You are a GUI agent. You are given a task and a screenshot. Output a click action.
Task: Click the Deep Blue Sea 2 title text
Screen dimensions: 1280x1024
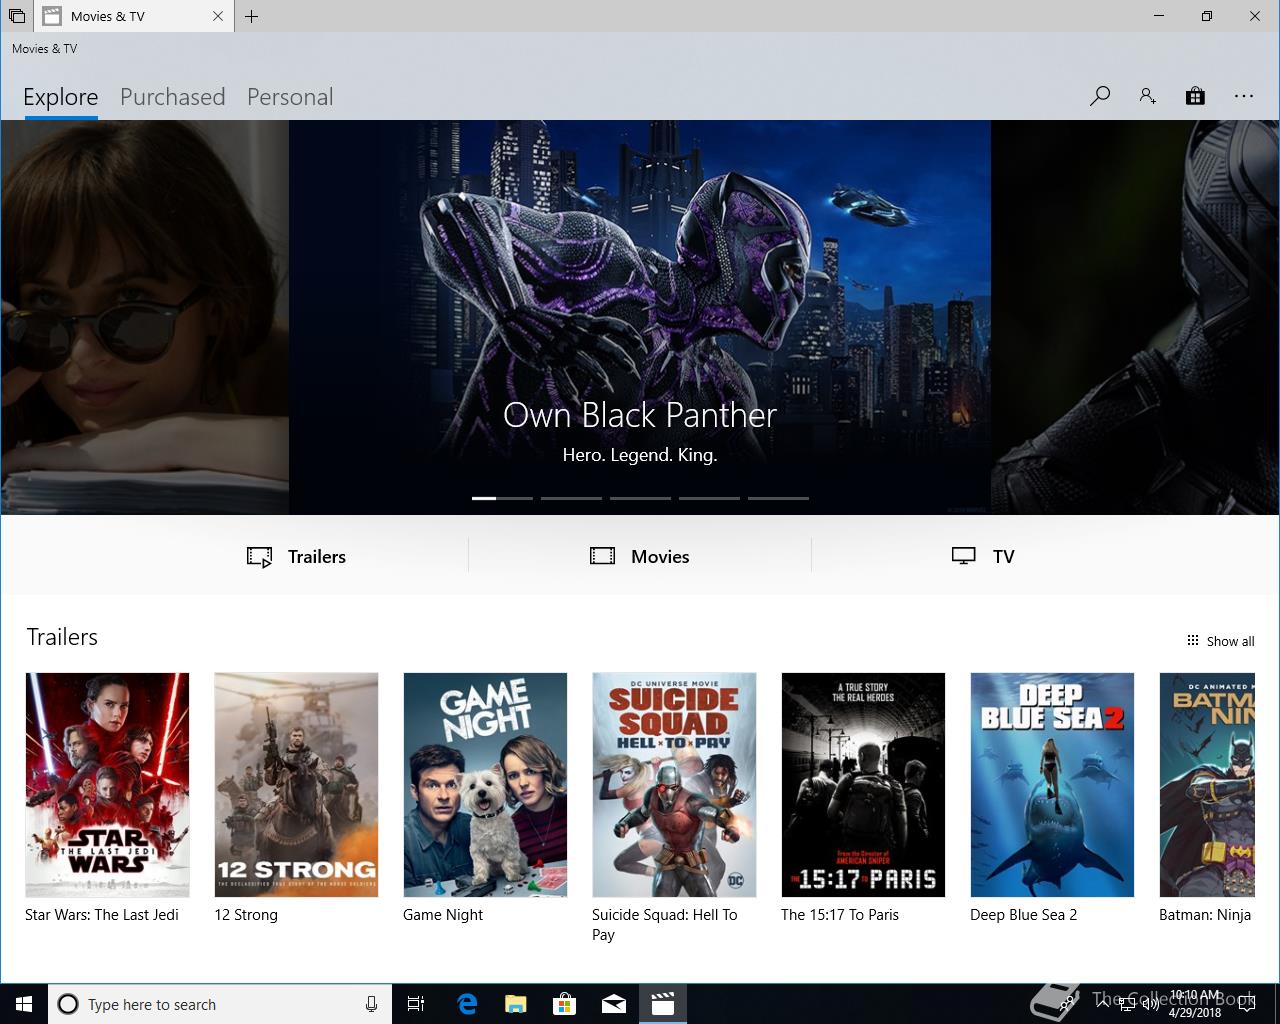[x=1023, y=915]
